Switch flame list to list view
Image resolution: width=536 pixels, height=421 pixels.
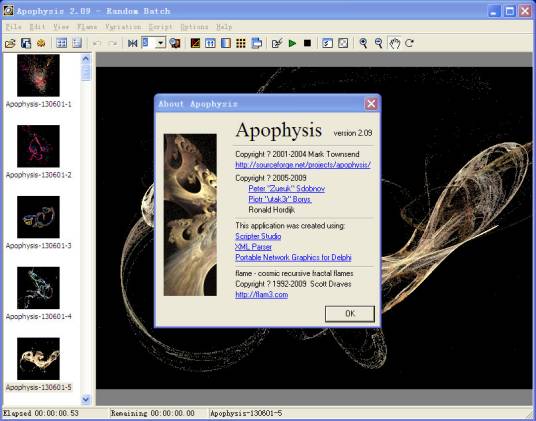click(x=77, y=43)
